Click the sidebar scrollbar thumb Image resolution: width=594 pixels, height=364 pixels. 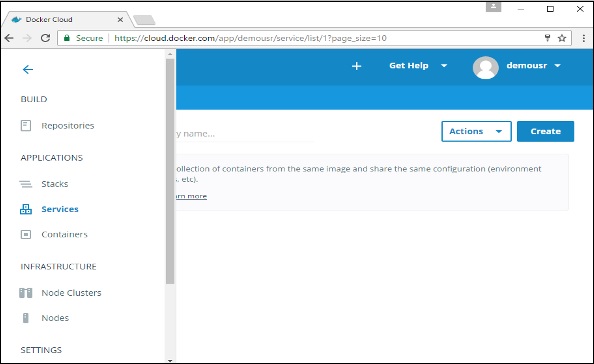(170, 171)
